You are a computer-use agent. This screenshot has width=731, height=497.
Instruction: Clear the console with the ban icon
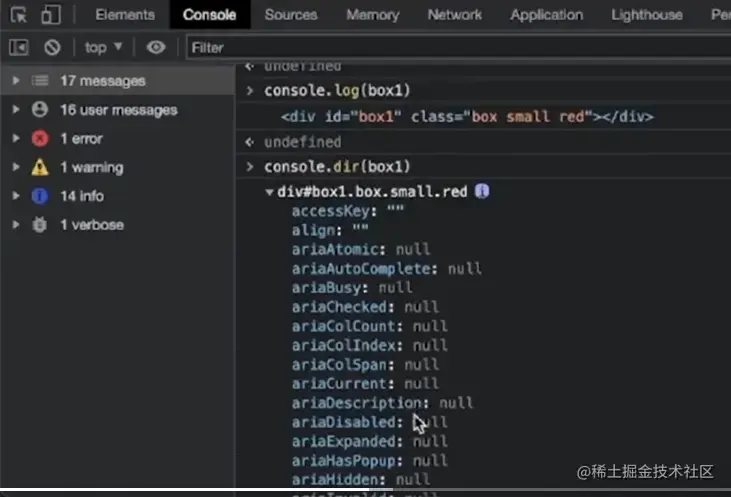(x=52, y=47)
